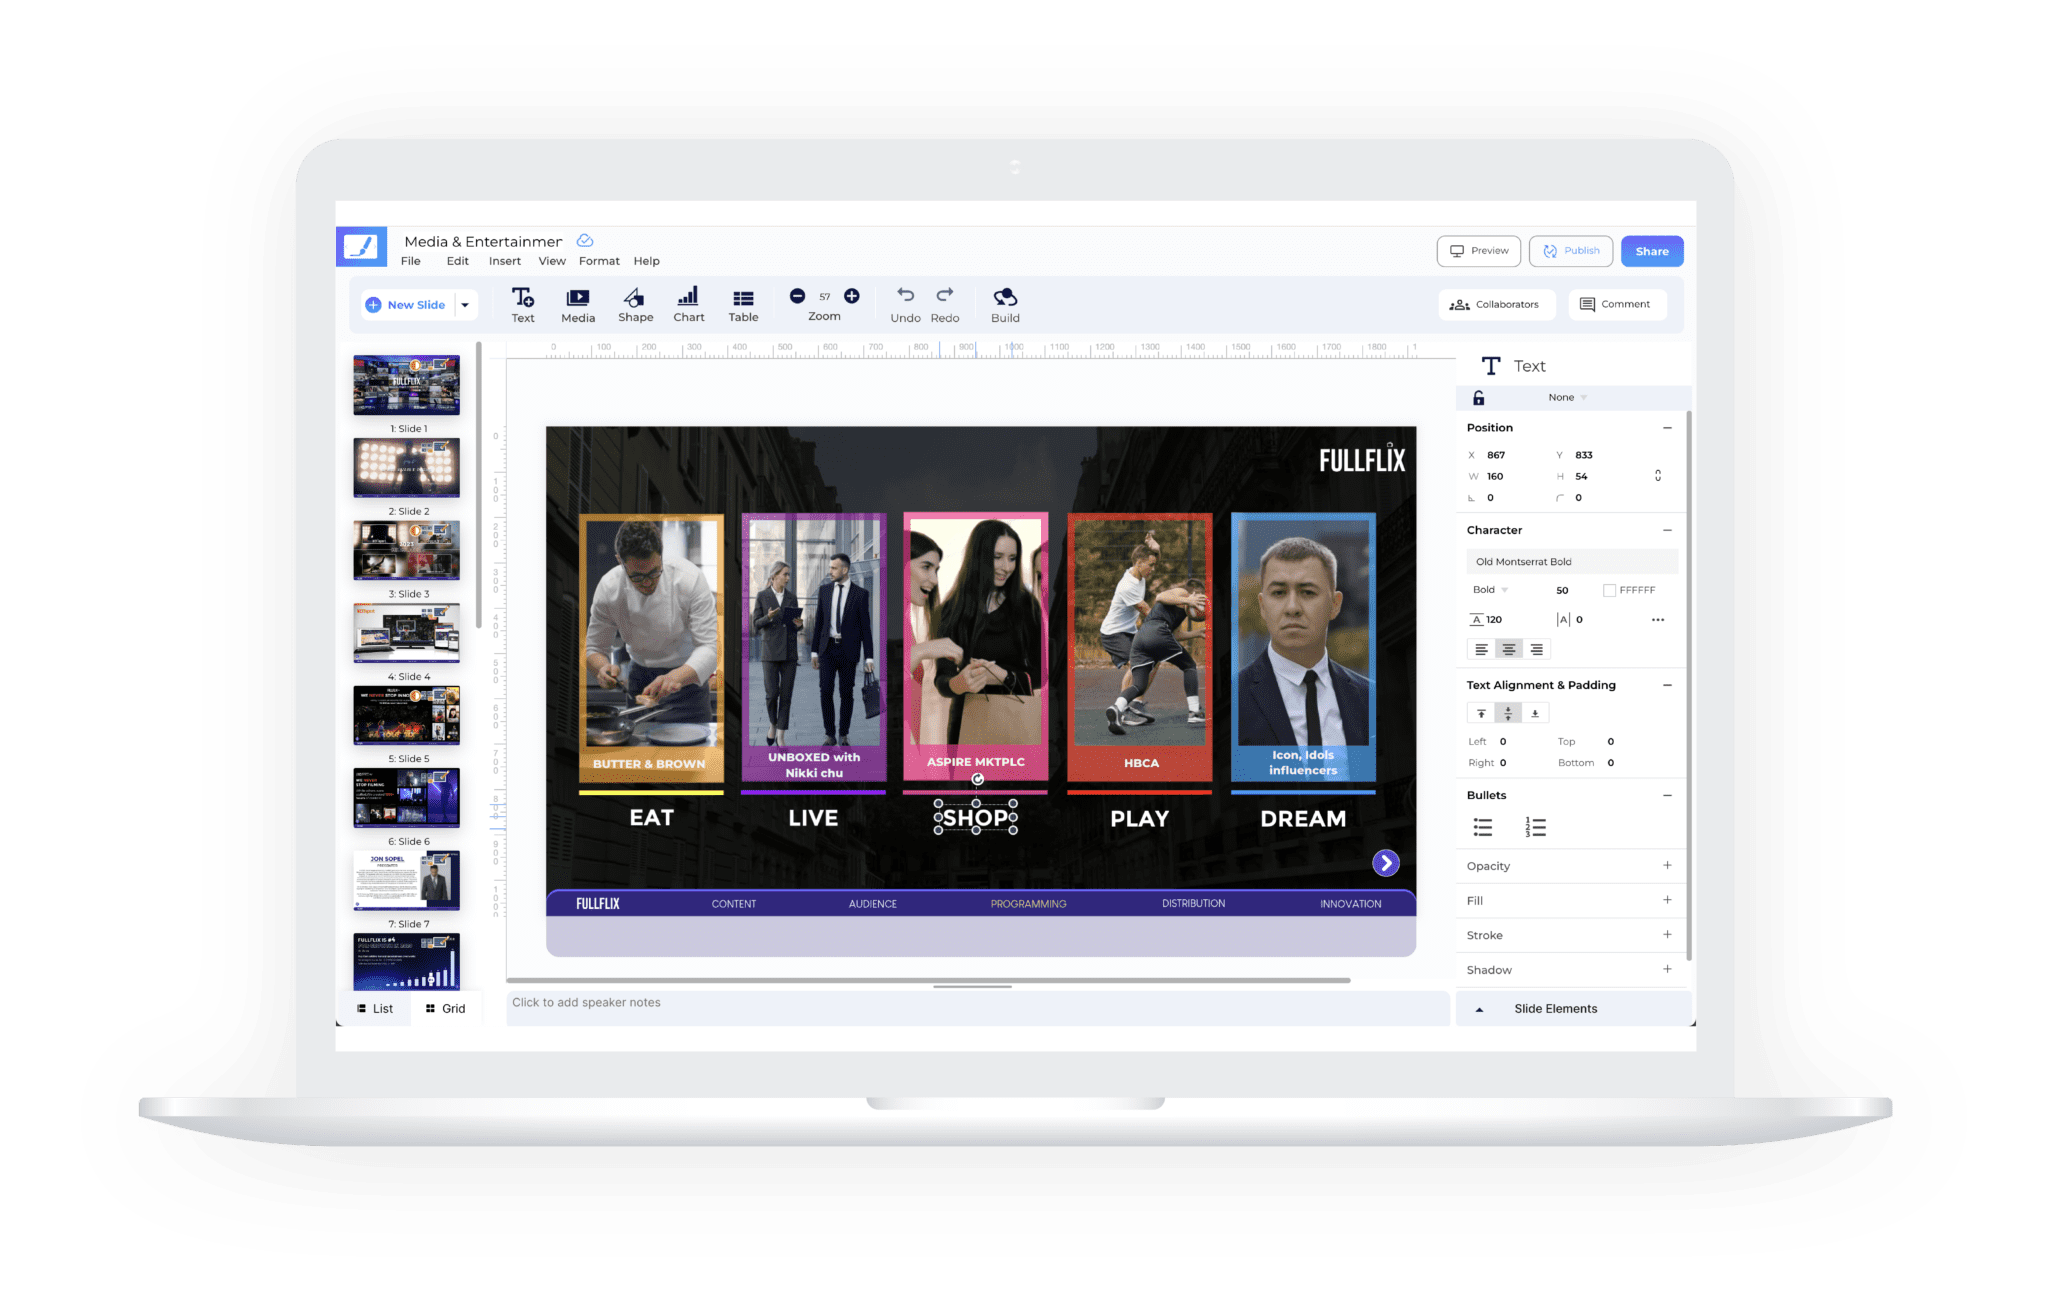2048x1302 pixels.
Task: Select the Text insertion tool
Action: pos(524,303)
